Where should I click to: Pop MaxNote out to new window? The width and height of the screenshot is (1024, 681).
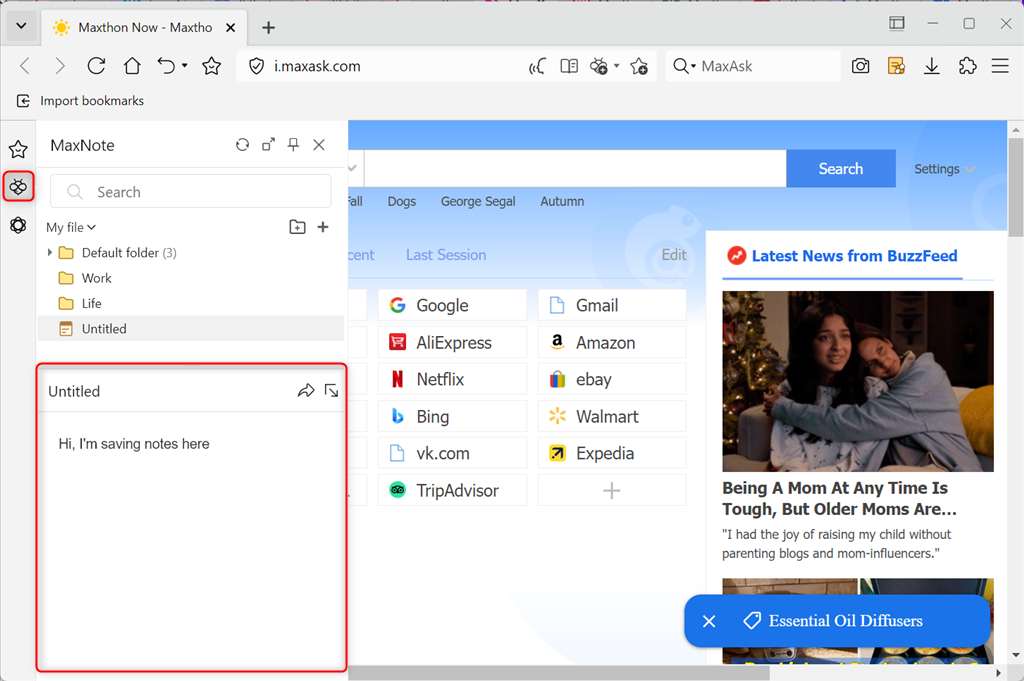pos(268,144)
